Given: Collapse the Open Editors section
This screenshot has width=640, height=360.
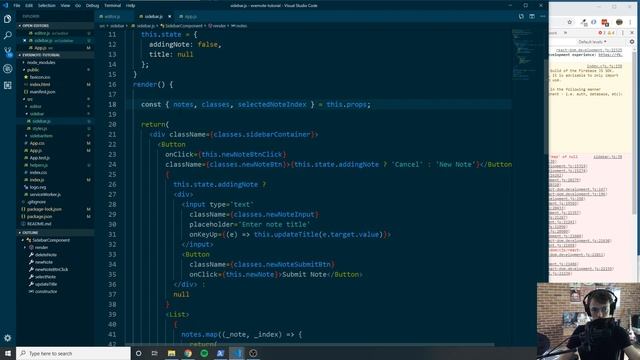Looking at the screenshot, I should 55,25.
